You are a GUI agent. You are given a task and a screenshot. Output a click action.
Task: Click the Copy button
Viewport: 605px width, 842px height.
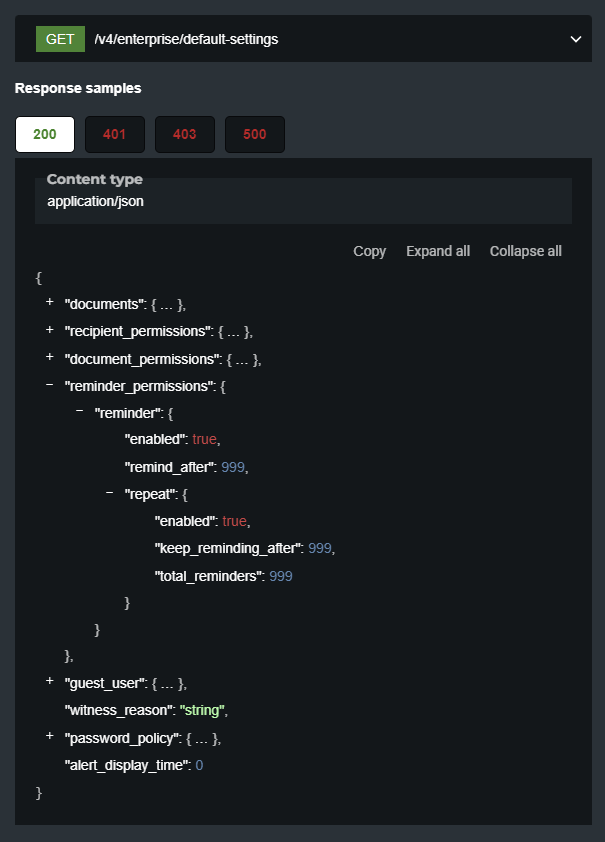tap(369, 251)
